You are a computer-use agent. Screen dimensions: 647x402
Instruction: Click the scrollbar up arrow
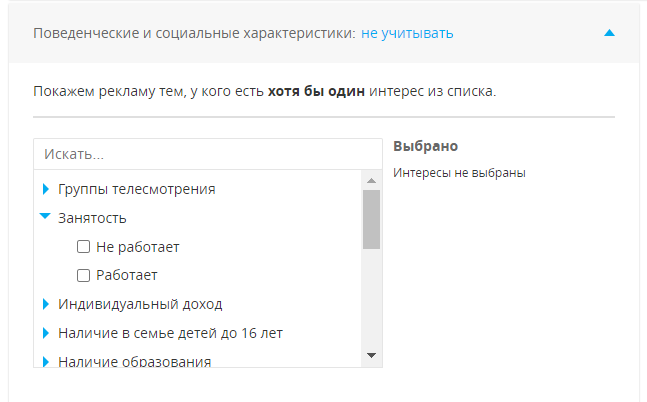click(x=371, y=180)
